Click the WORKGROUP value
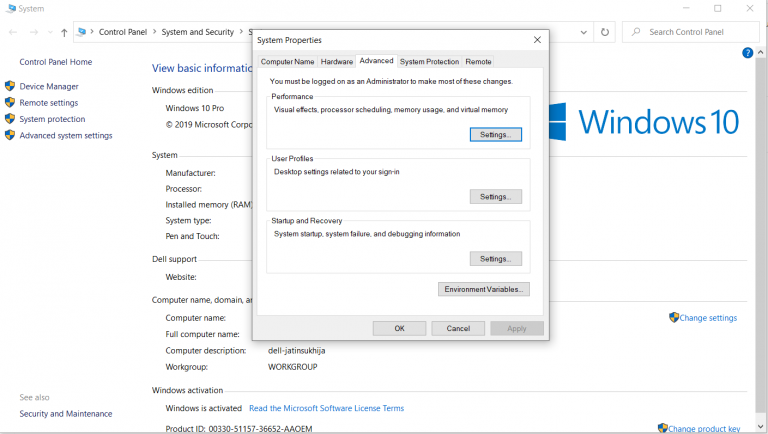The height and width of the screenshot is (434, 768). [293, 367]
